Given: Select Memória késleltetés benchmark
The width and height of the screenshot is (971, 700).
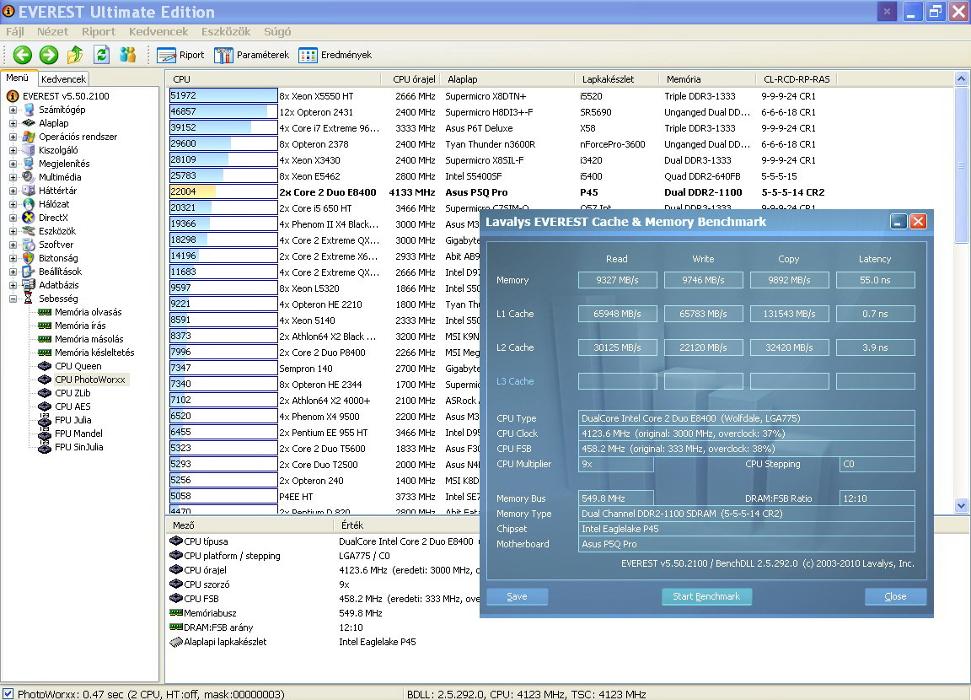Looking at the screenshot, I should point(94,352).
